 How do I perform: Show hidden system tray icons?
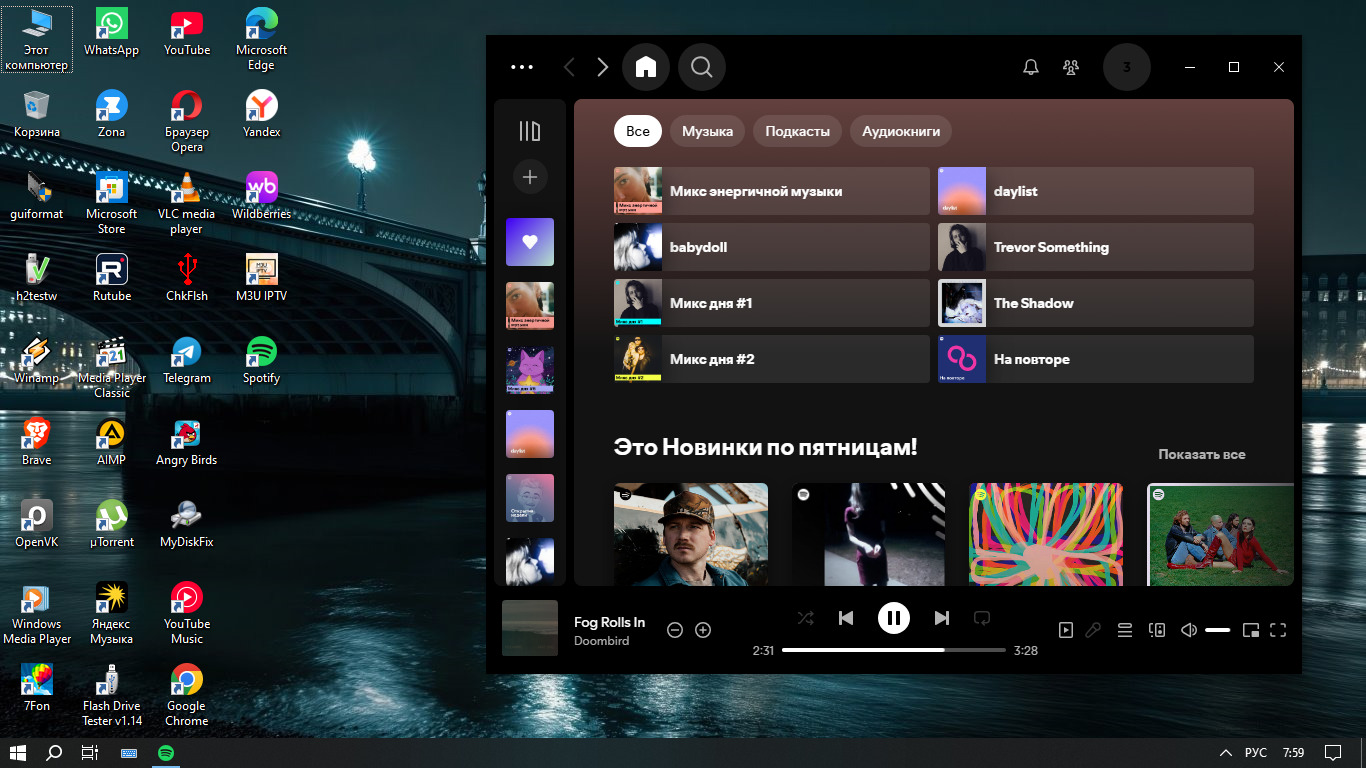click(1226, 752)
